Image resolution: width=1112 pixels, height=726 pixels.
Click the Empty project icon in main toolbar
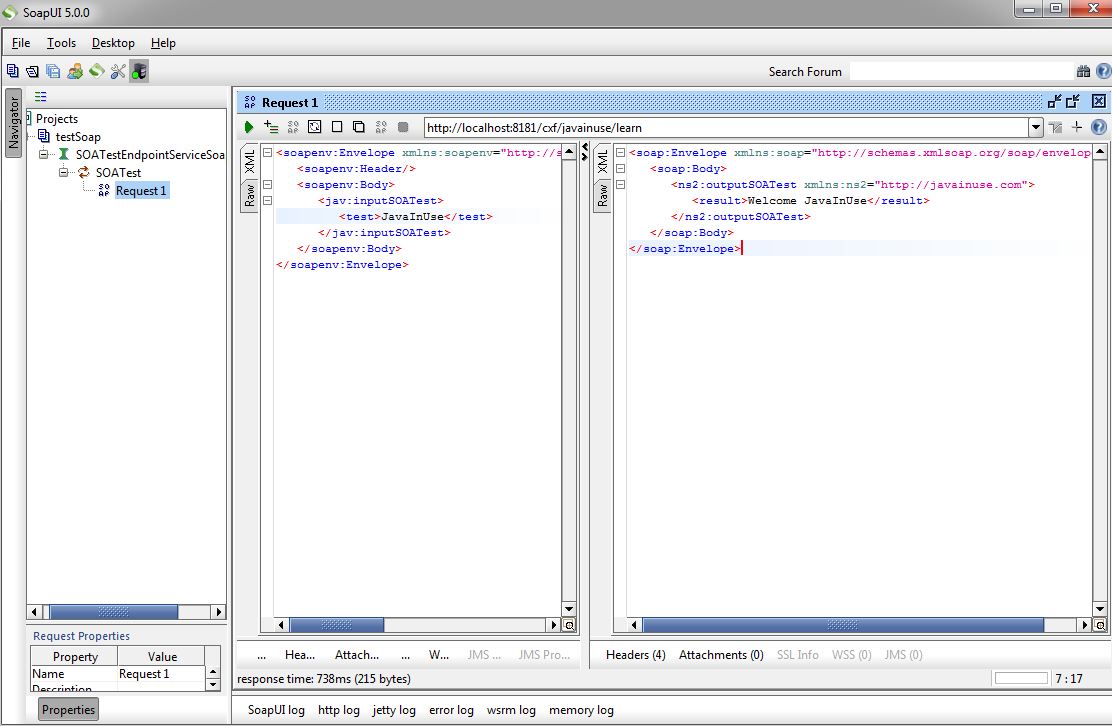pos(13,70)
